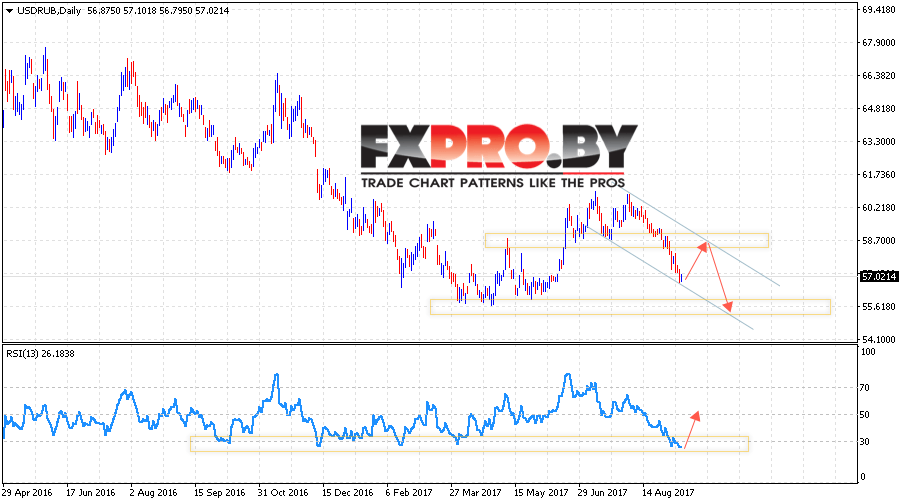This screenshot has width=900, height=504.
Task: Click the 61.7360 price axis label
Action: pyautogui.click(x=879, y=175)
